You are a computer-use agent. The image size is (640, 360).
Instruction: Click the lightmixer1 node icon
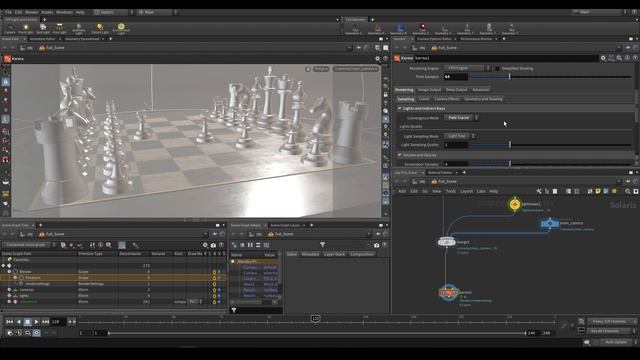pos(515,204)
